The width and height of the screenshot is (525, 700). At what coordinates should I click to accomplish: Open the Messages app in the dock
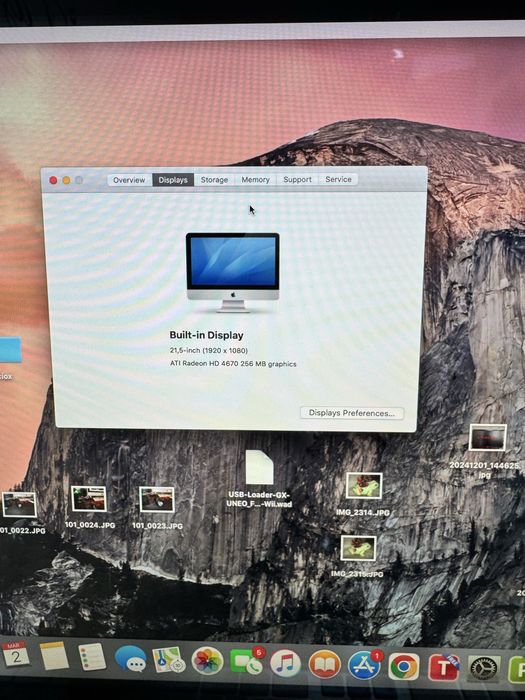pos(130,659)
